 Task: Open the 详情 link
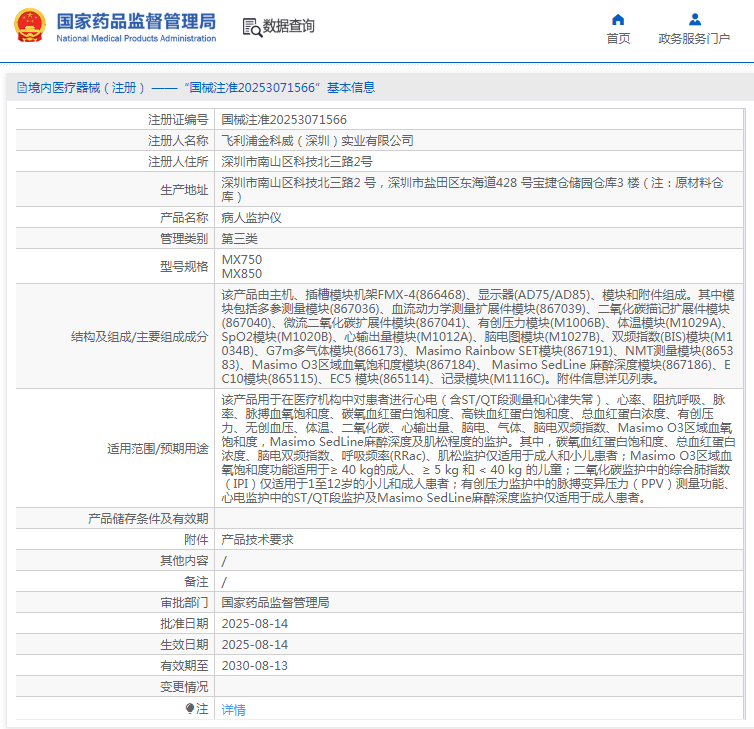(233, 709)
